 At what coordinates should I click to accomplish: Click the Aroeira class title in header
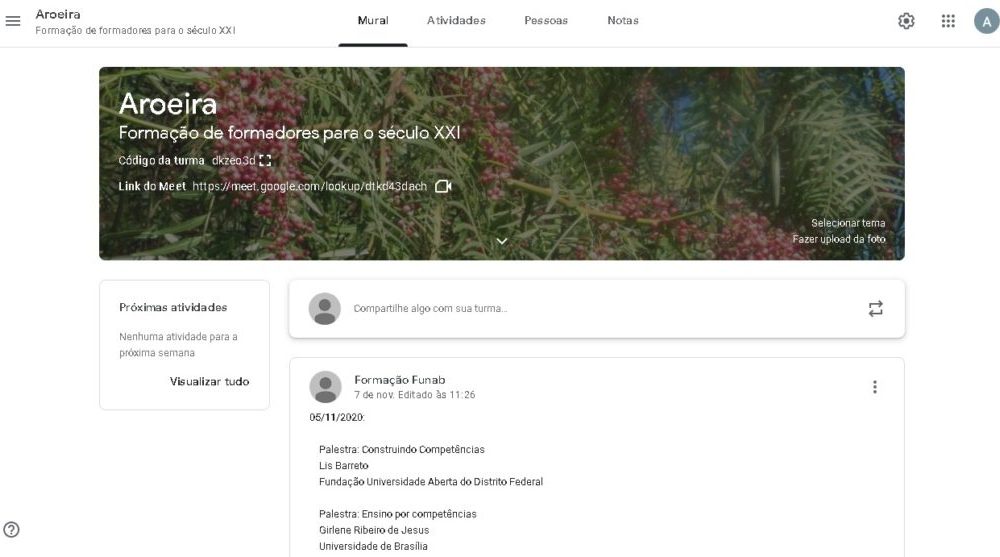[58, 14]
